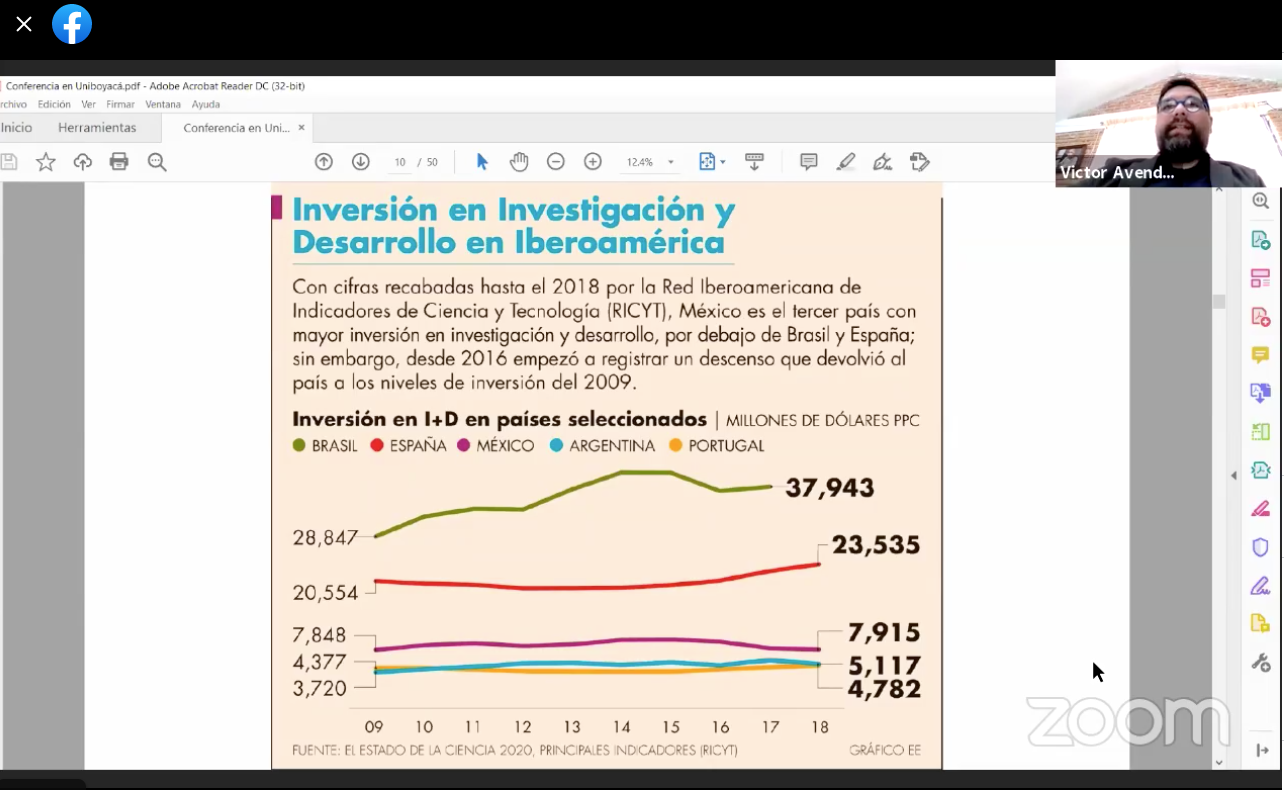Open the Ver menu

tap(89, 104)
